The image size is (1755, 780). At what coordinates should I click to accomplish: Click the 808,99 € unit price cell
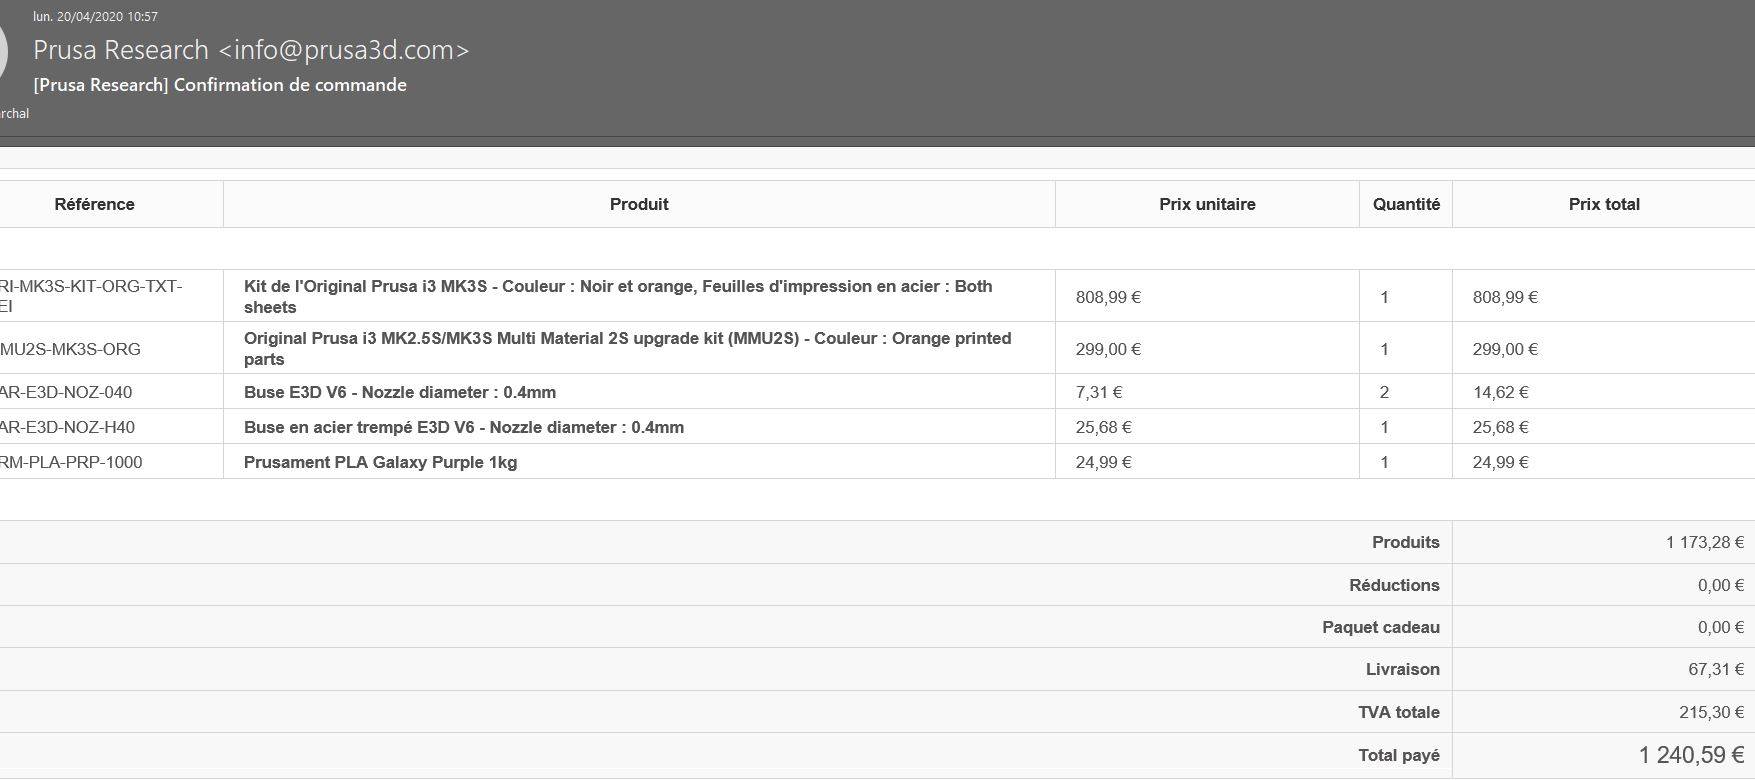point(1207,297)
